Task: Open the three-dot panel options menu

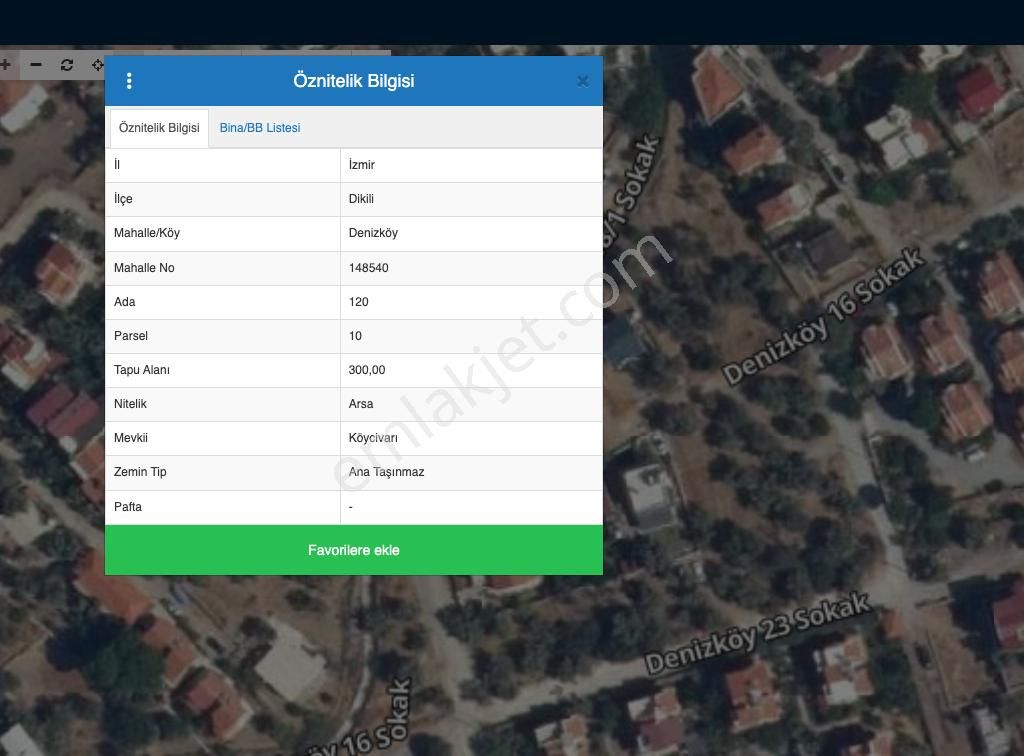Action: [x=129, y=81]
